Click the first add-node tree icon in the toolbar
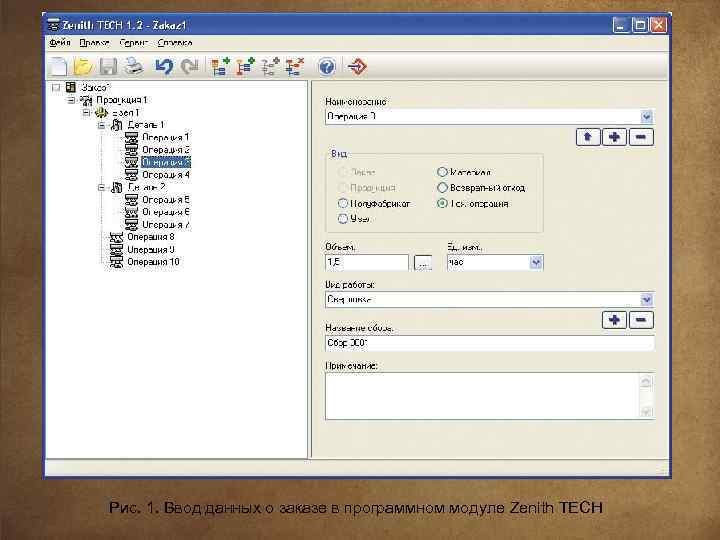This screenshot has height=540, width=720. [x=220, y=67]
